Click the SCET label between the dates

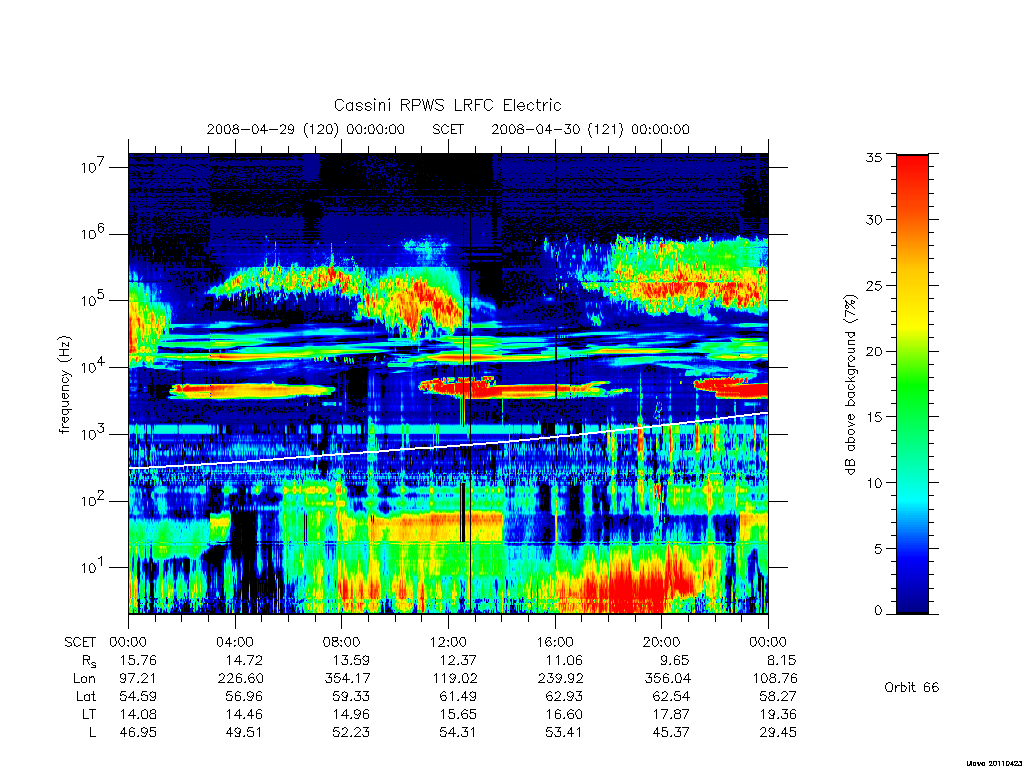pos(448,129)
